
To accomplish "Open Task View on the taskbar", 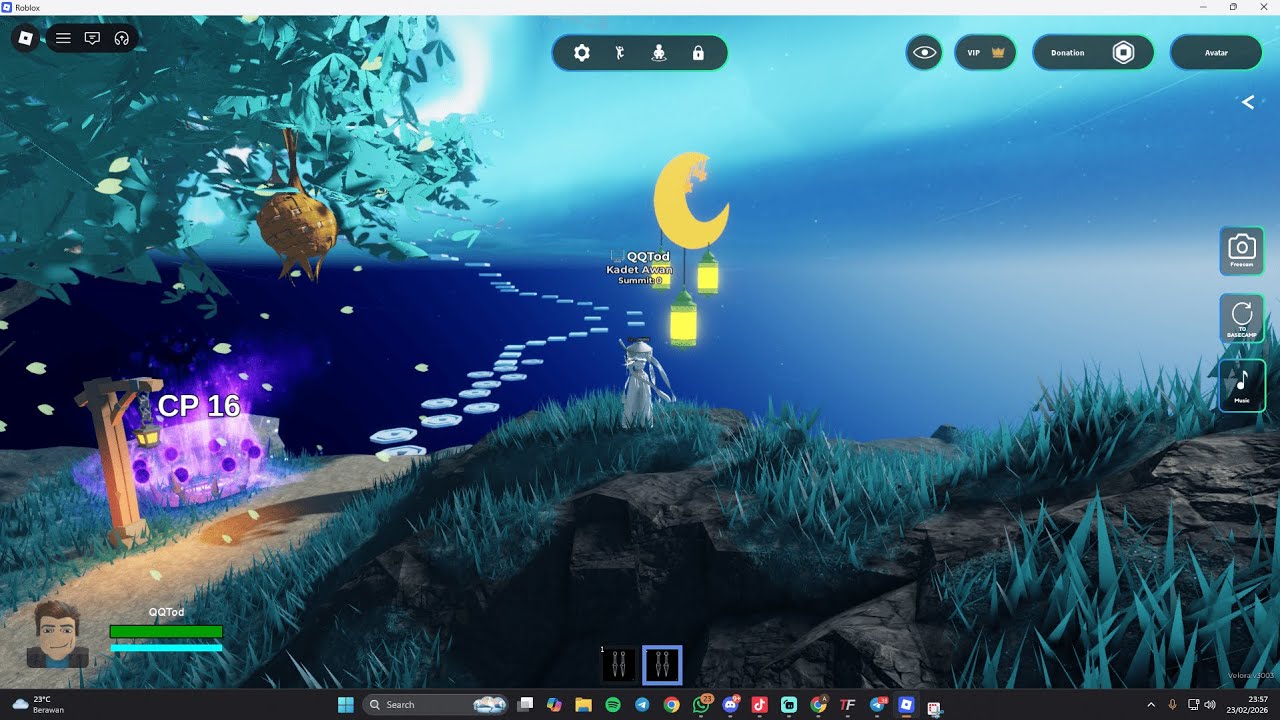I will (525, 705).
